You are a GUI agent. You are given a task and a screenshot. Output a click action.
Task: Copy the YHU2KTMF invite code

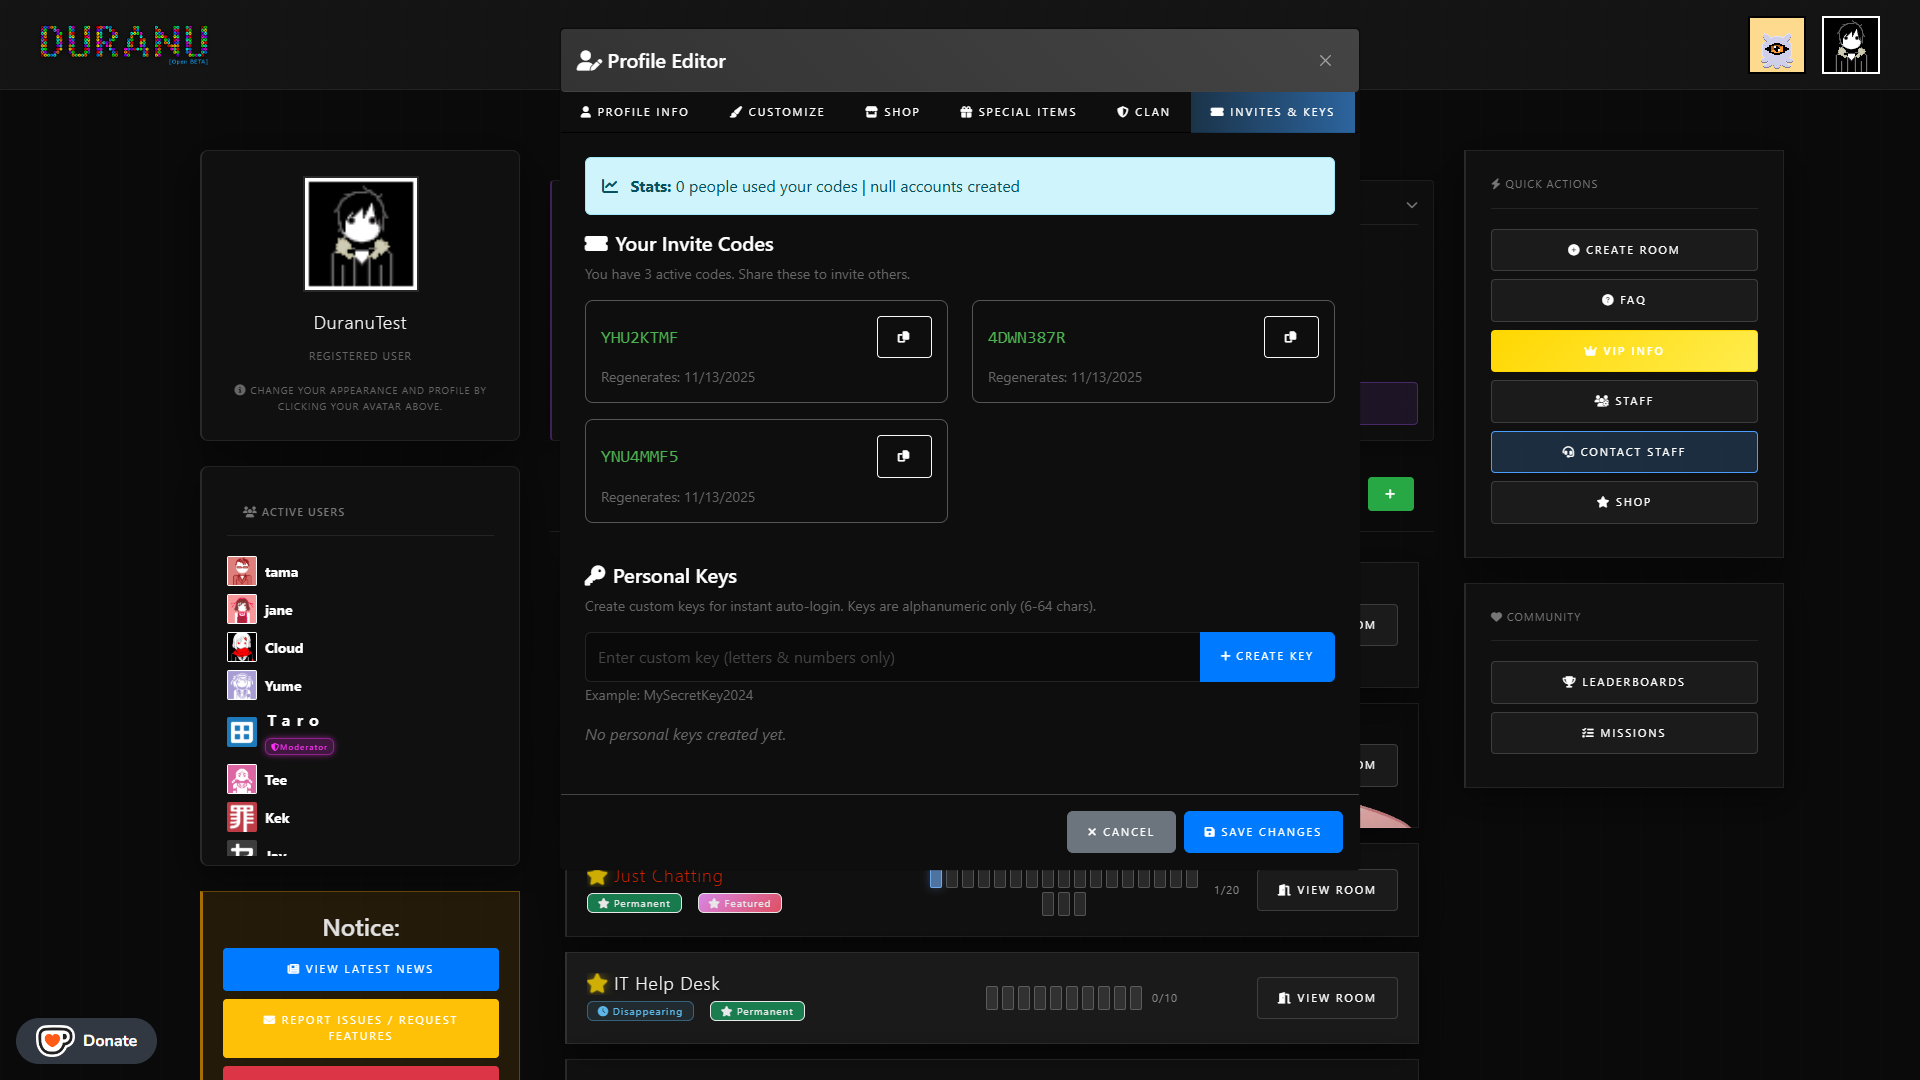tap(904, 337)
